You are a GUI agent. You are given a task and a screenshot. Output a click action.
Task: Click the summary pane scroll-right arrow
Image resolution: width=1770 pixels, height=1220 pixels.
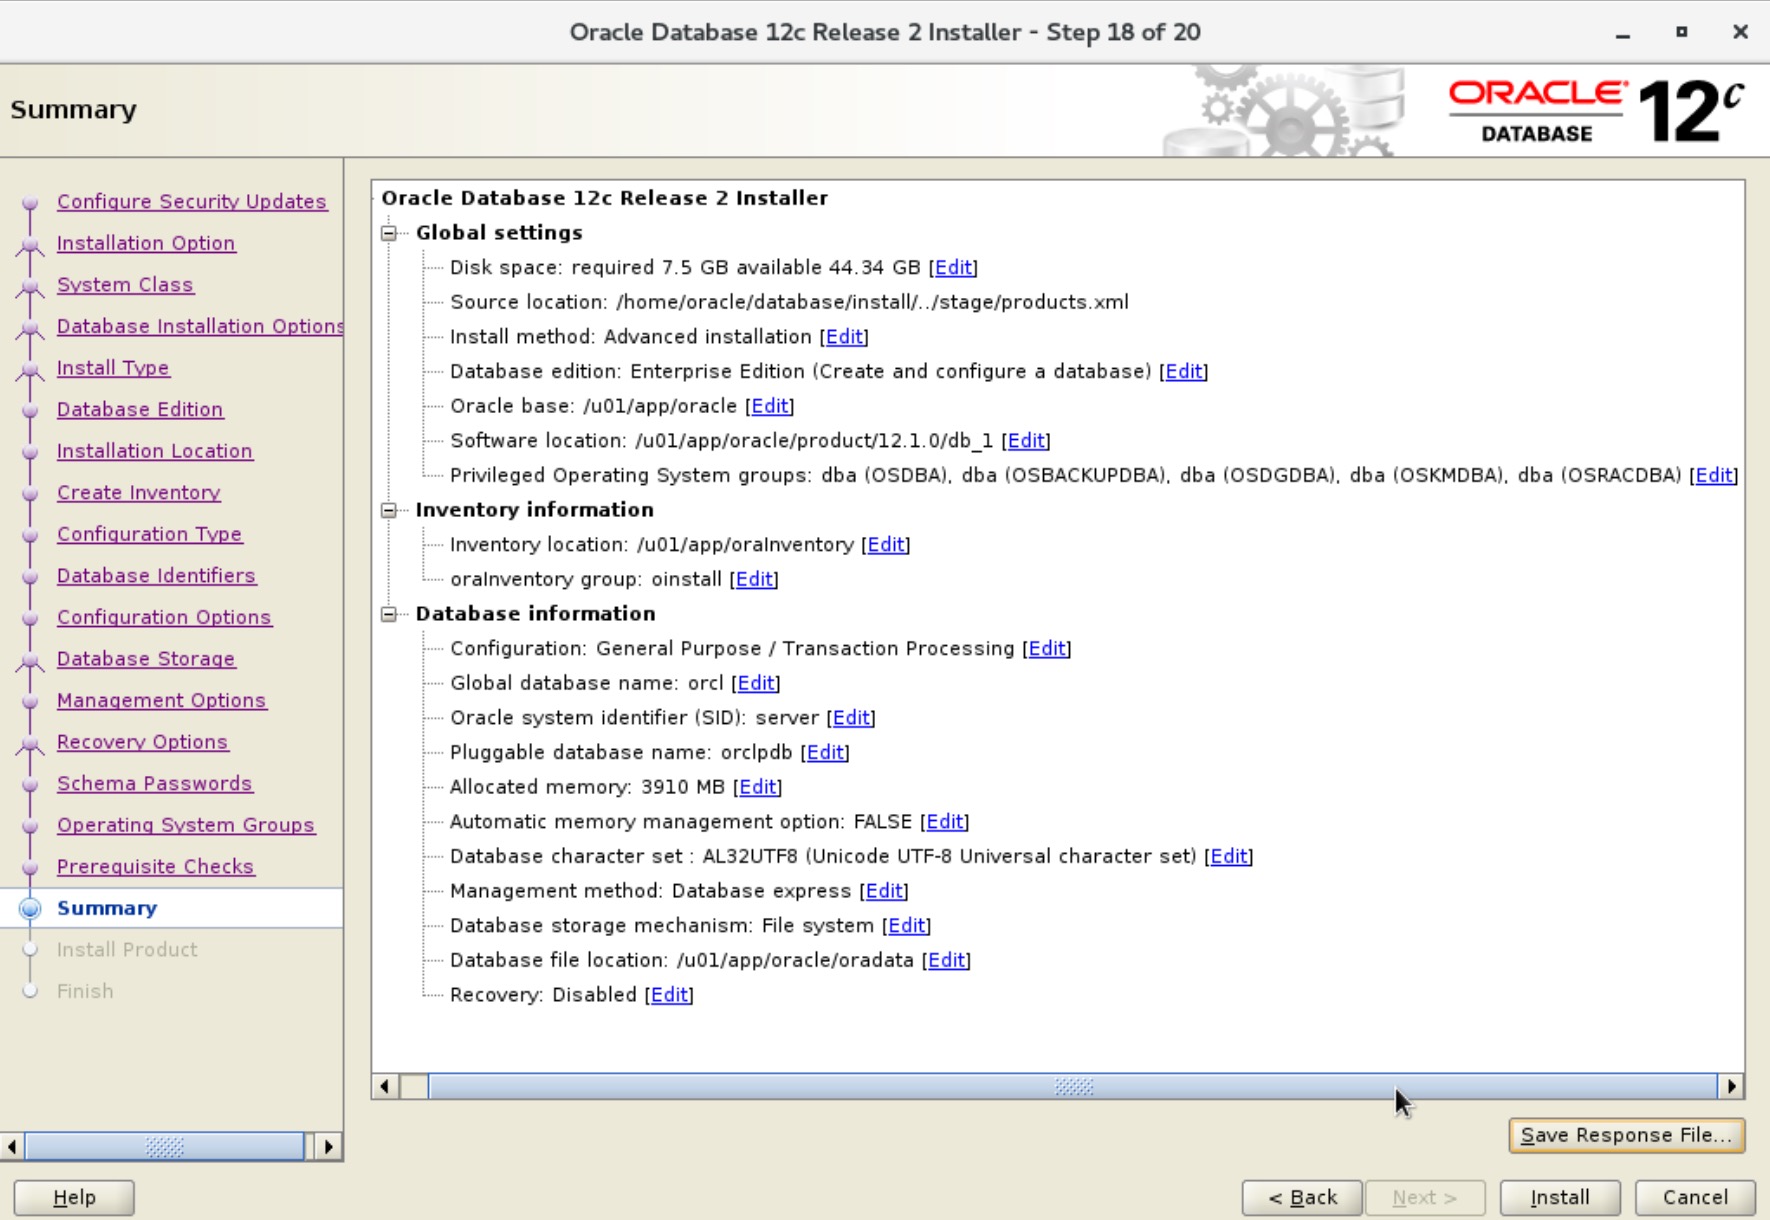pyautogui.click(x=1731, y=1086)
